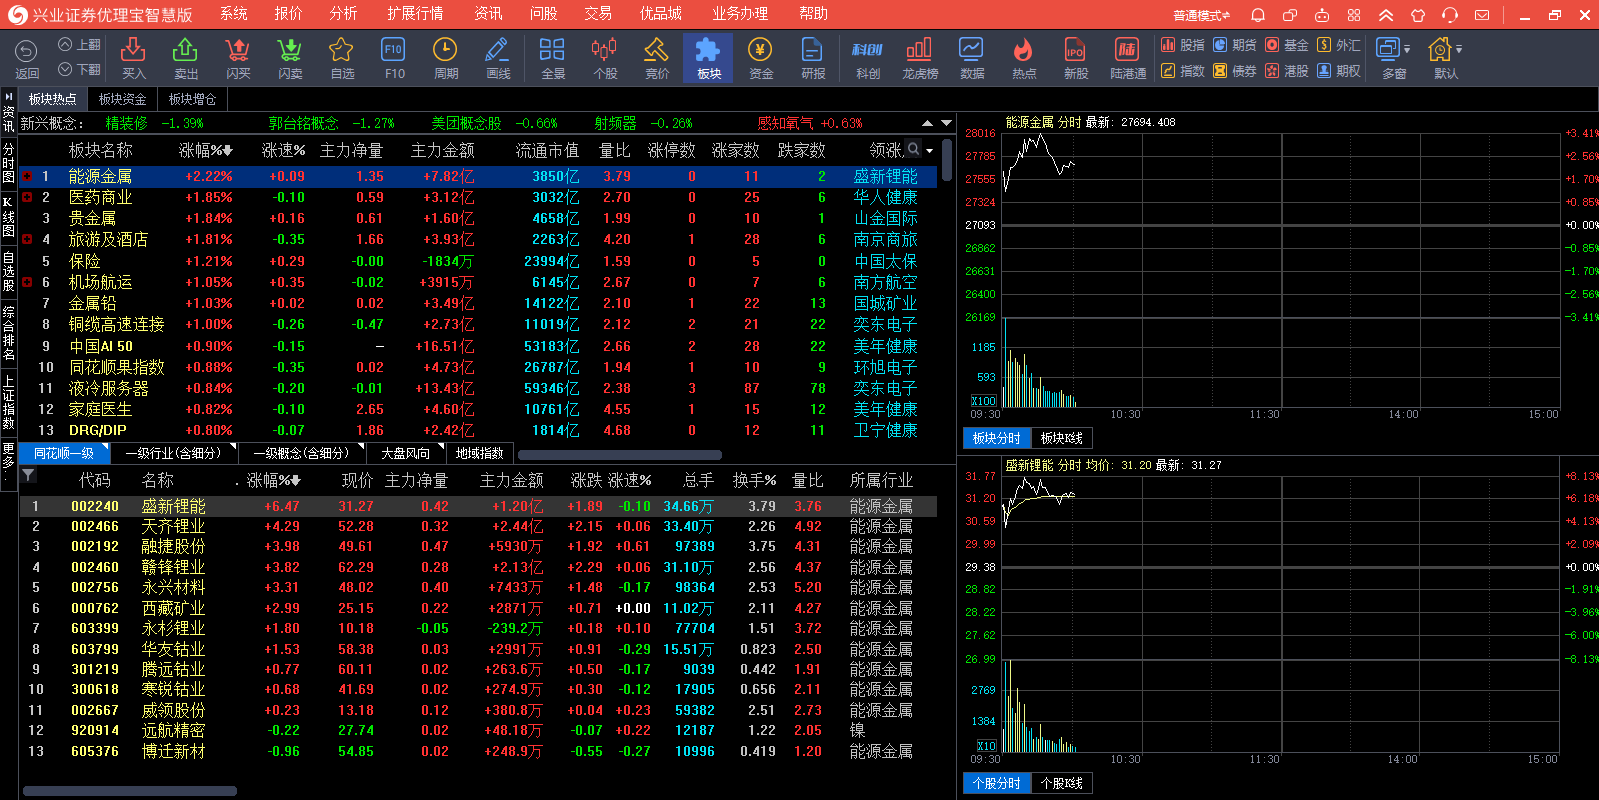Open the 龙虎榜 ranking icon
Viewport: 1599px width, 800px height.
(x=919, y=58)
